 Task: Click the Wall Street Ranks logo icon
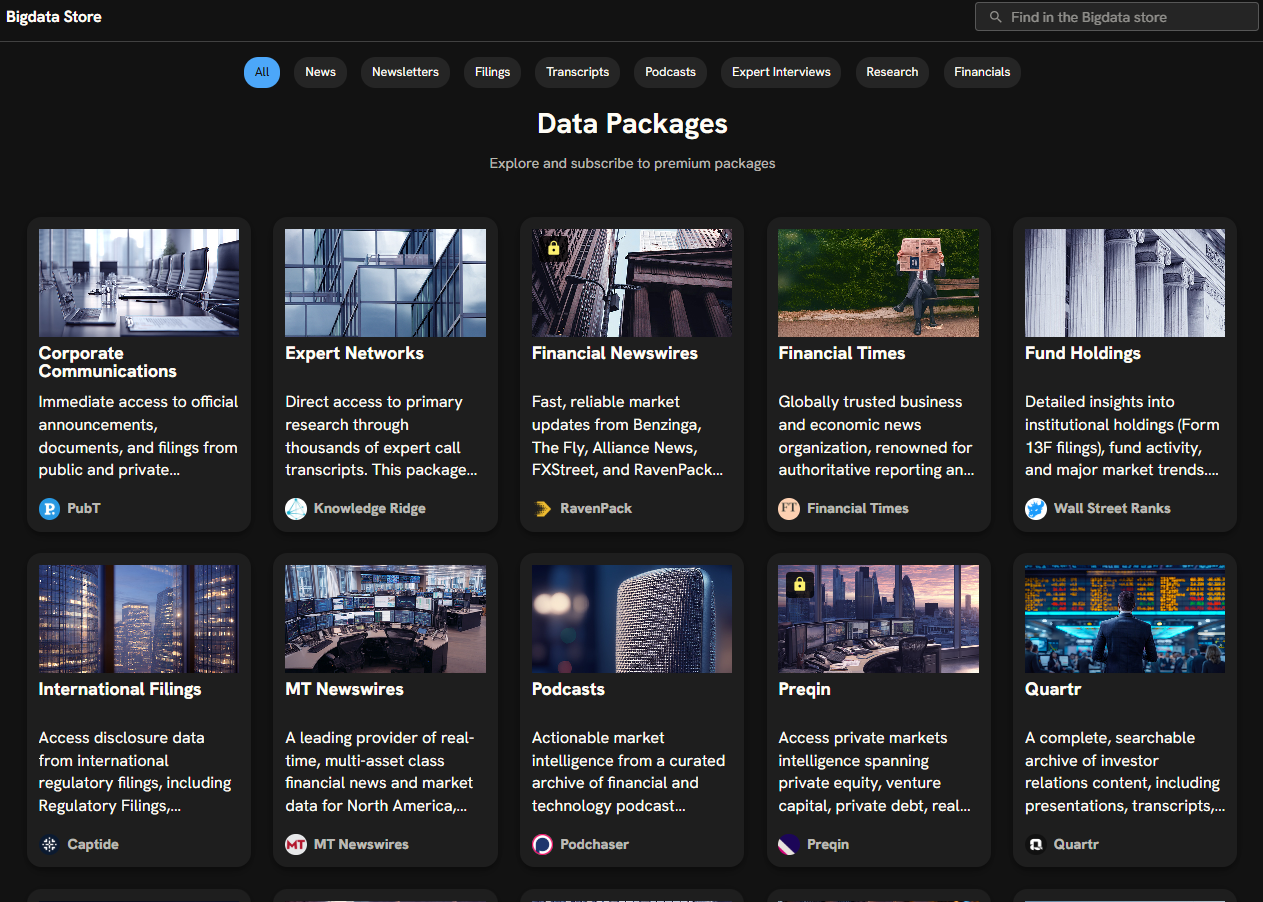click(x=1036, y=509)
